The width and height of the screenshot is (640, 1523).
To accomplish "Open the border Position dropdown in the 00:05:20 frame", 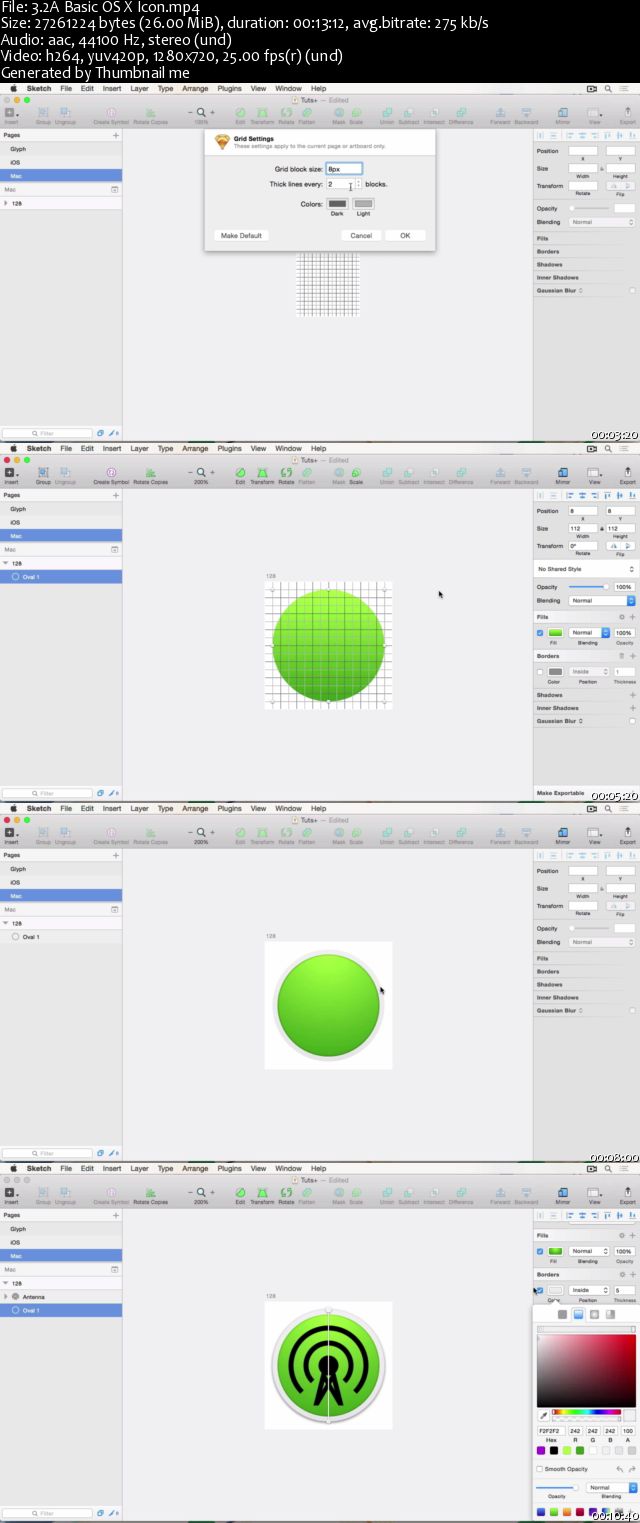I will coord(589,672).
